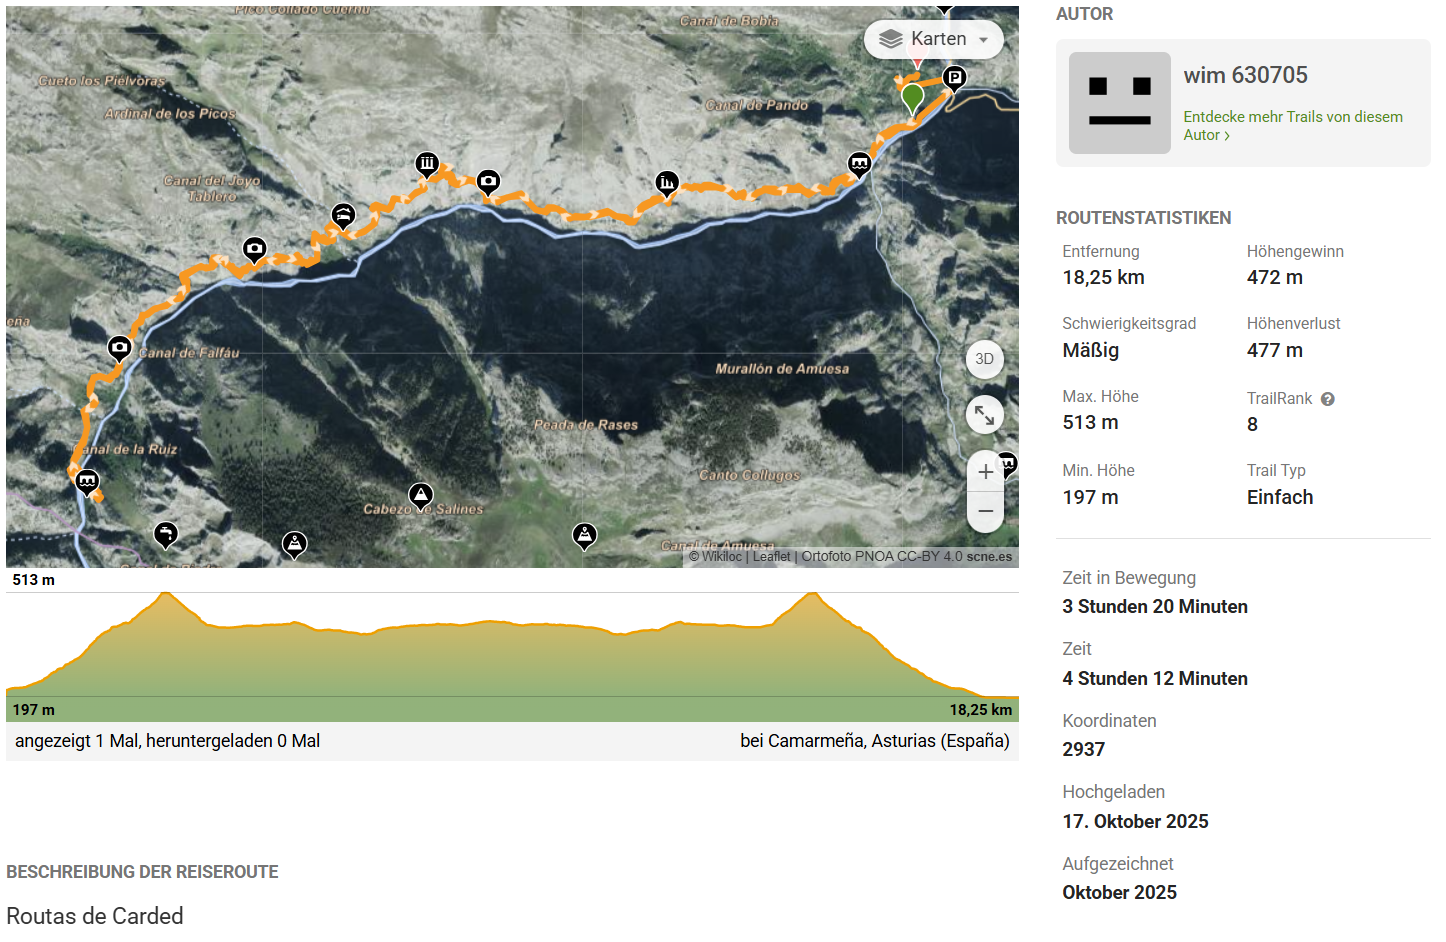Select the camera waypoint near Canal de Falfáu
Viewport: 1446px width, 942px height.
[120, 347]
